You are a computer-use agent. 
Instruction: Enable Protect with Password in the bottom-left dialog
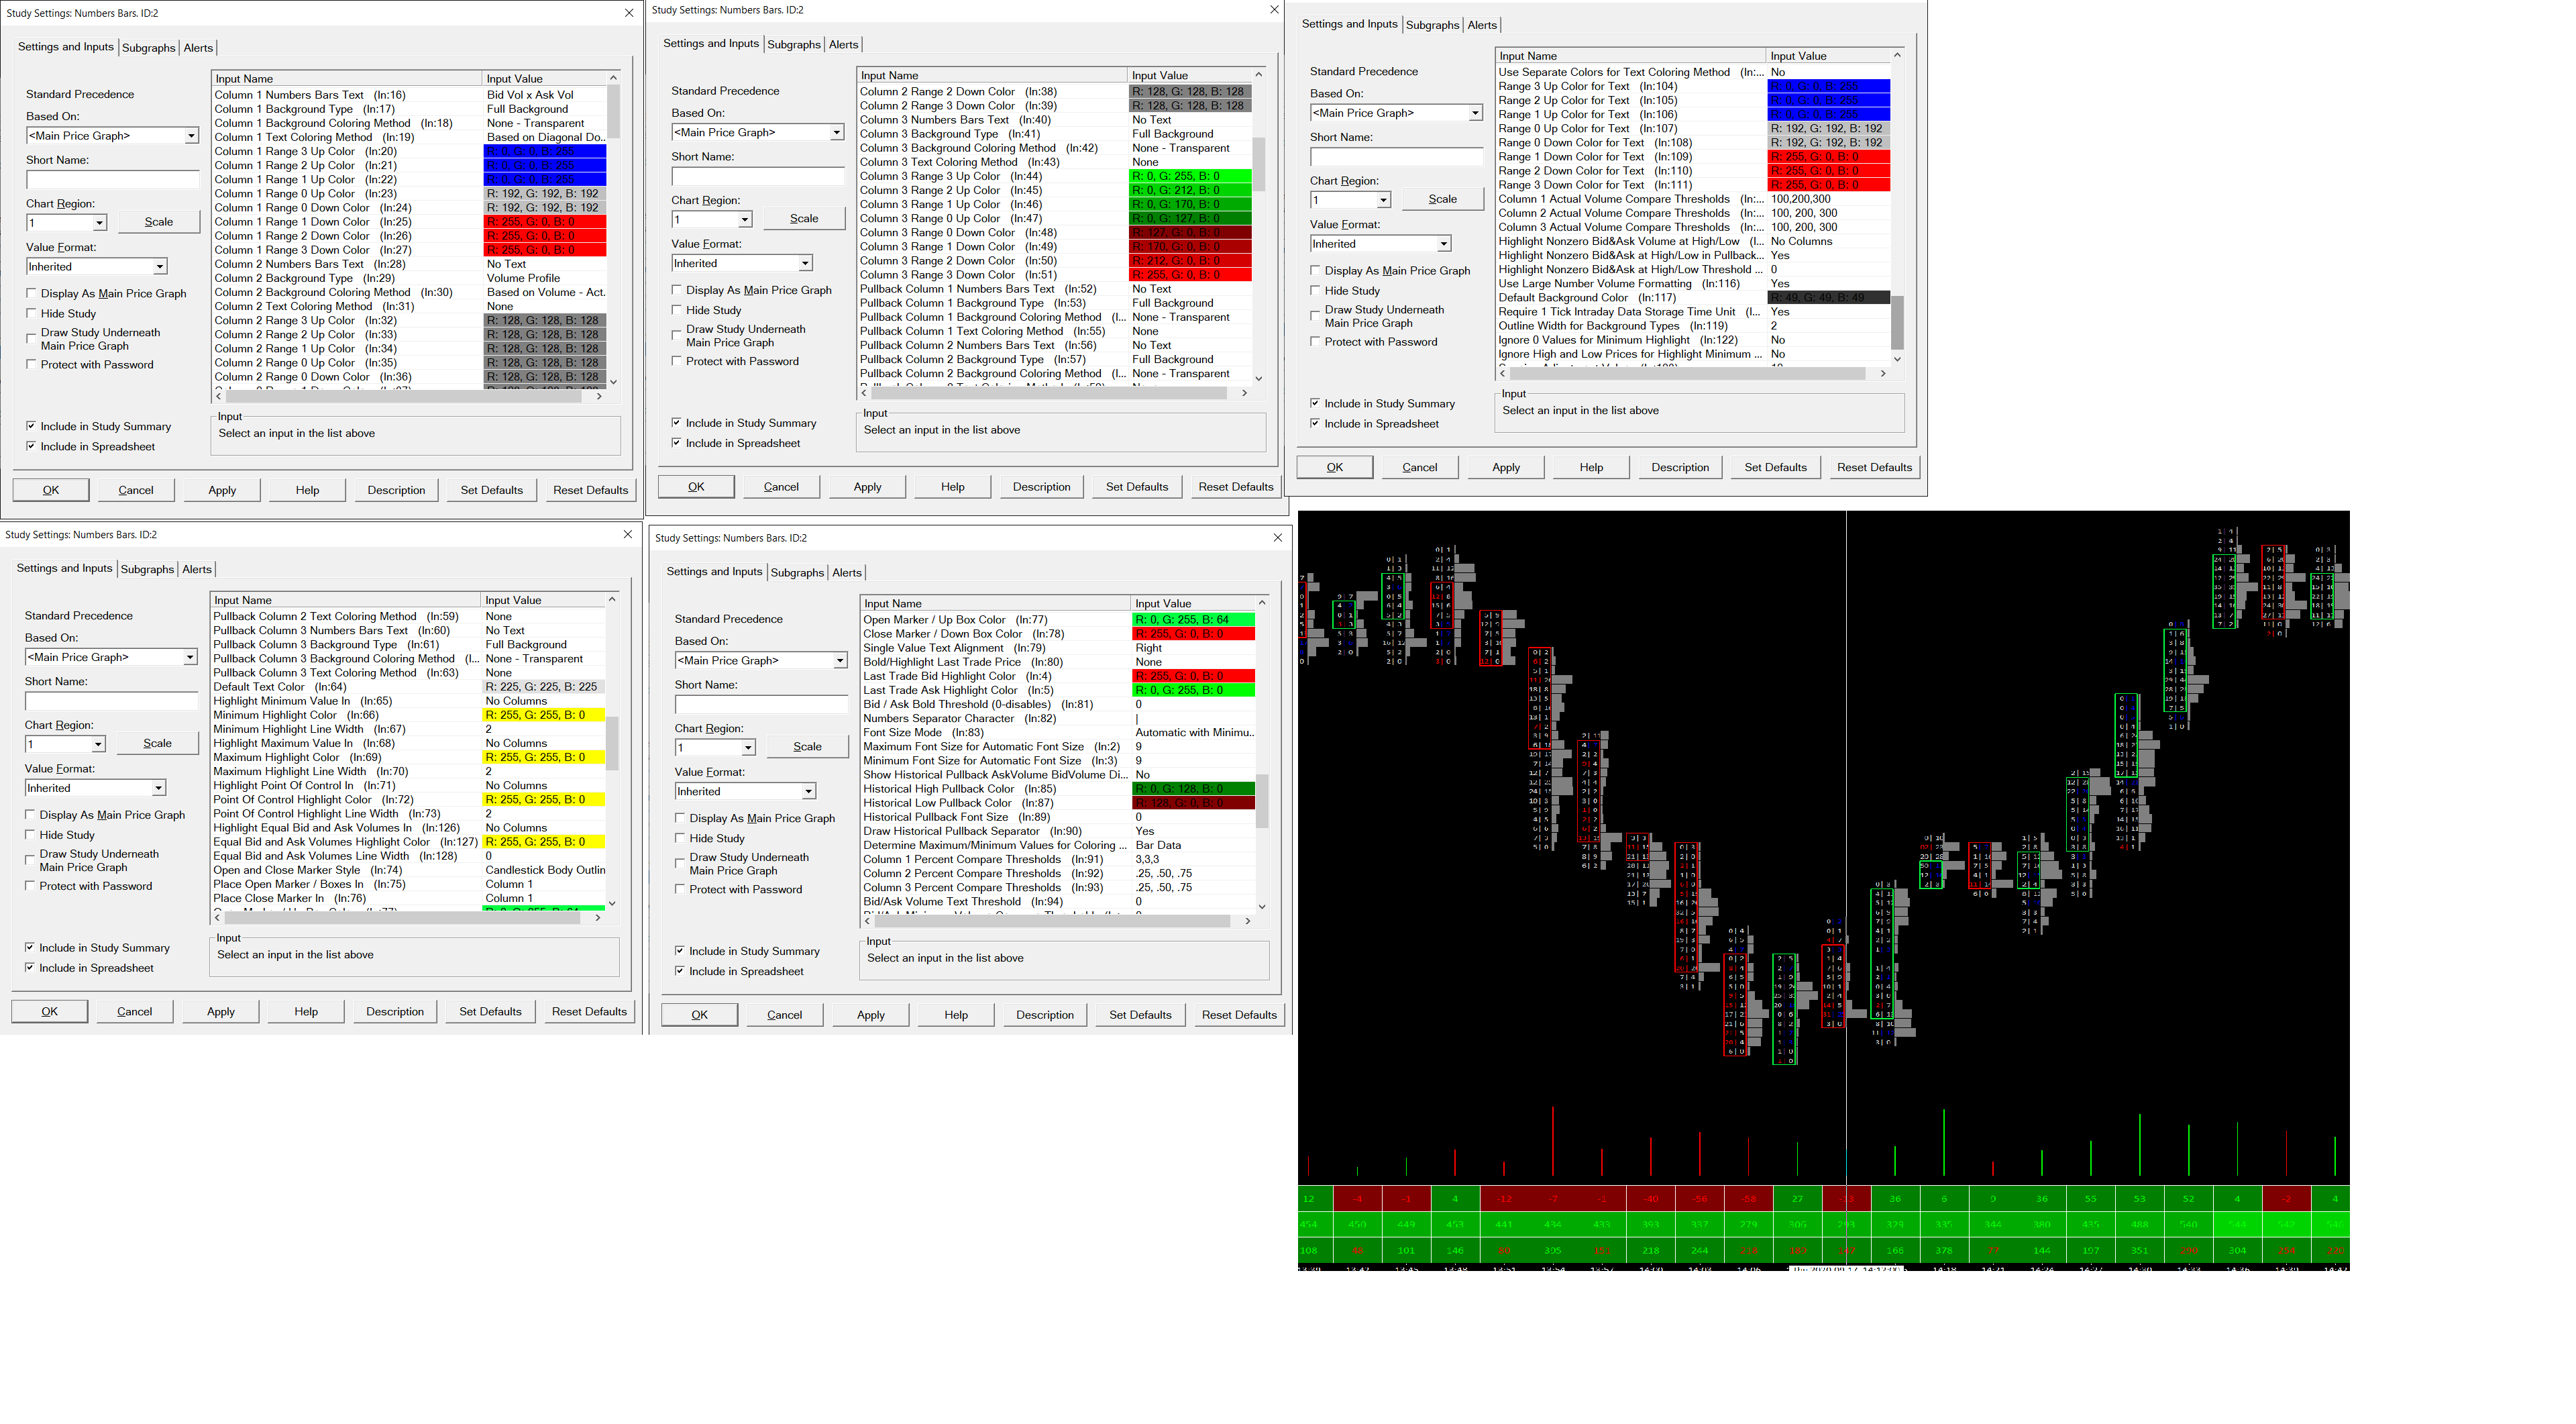(31, 886)
